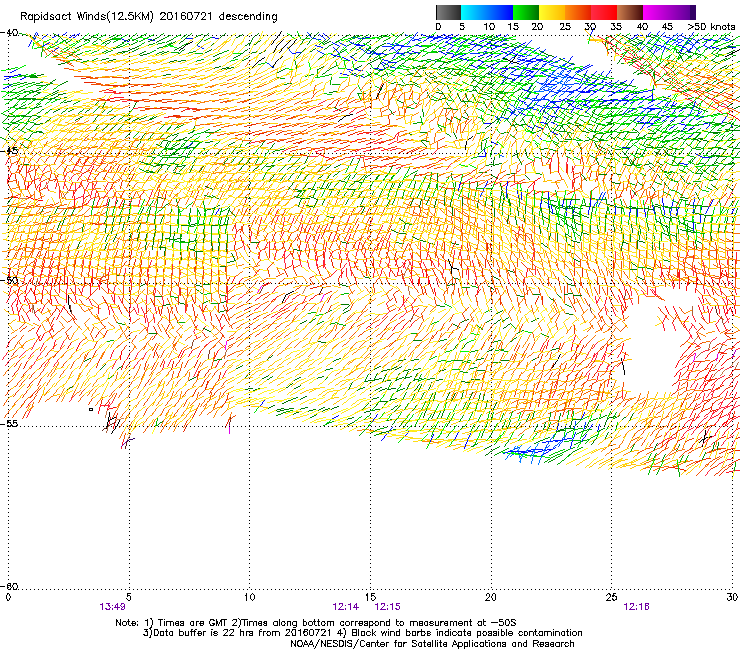Click the purple swath time "12:15"
Image resolution: width=740 pixels, height=650 pixels.
click(x=387, y=607)
